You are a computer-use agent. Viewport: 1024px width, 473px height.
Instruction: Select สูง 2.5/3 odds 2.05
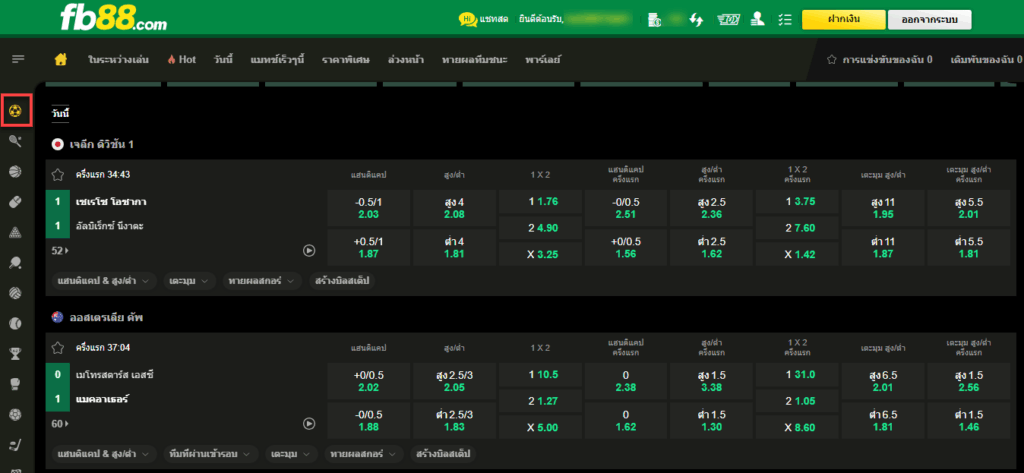455,382
